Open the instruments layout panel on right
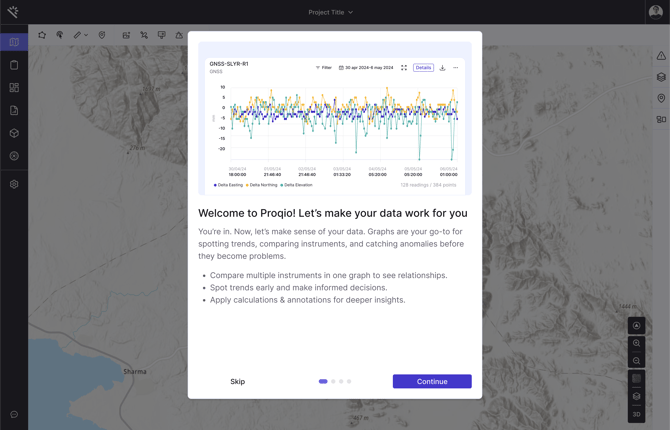 [x=661, y=119]
